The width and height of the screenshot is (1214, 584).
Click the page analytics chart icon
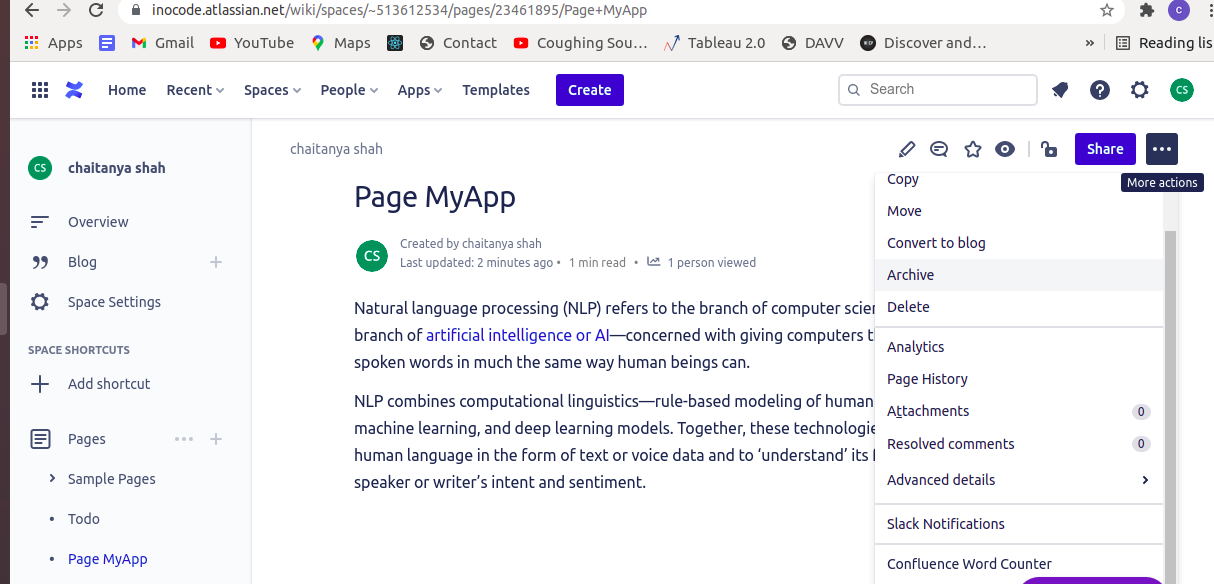click(654, 262)
